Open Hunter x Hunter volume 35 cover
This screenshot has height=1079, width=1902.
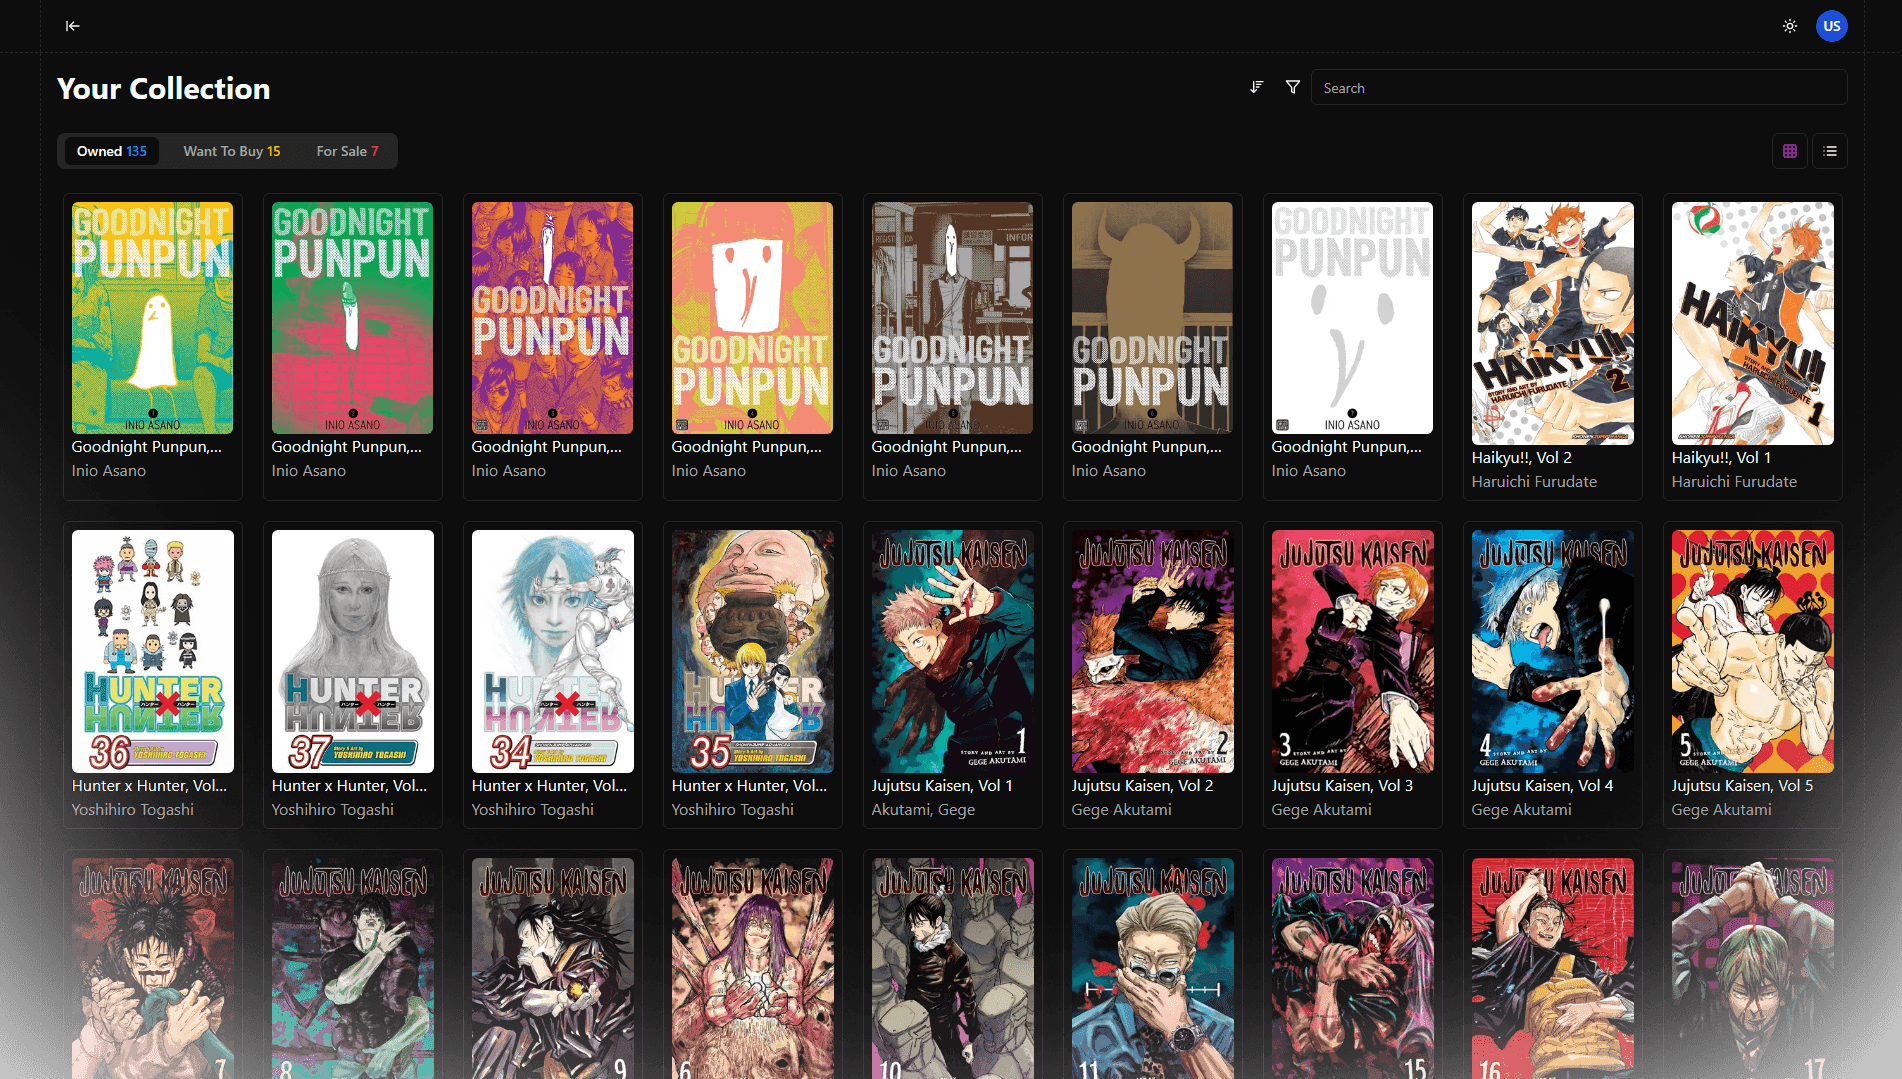coord(753,651)
